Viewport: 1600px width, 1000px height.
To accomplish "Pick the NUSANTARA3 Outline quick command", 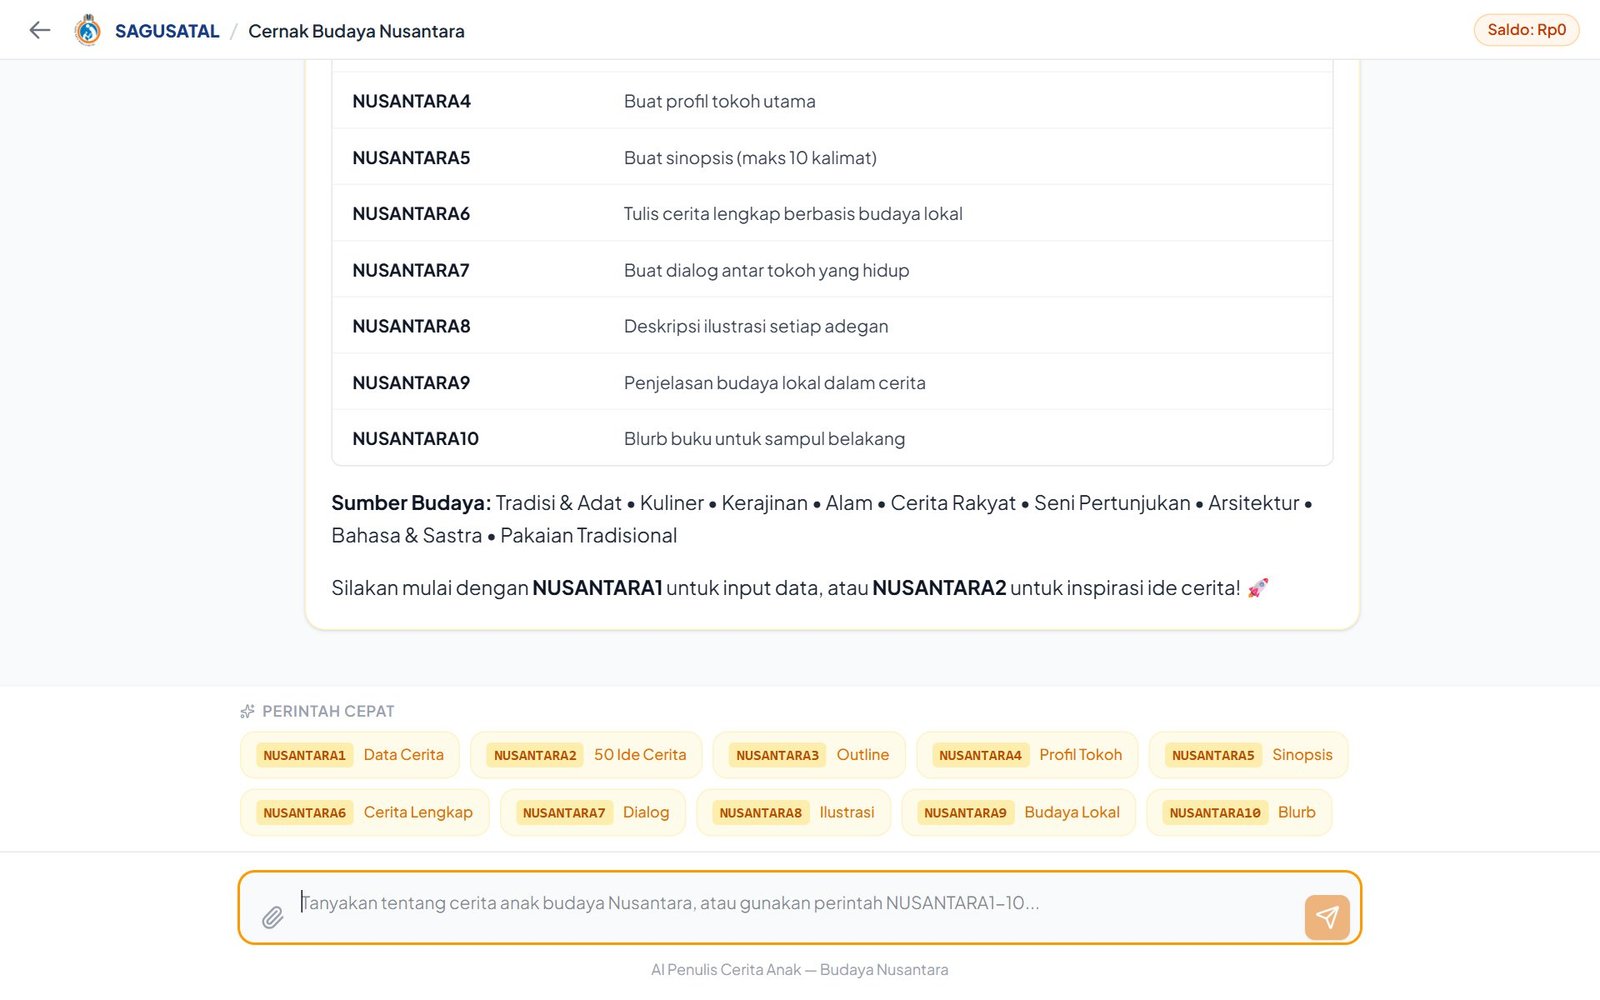I will 809,755.
